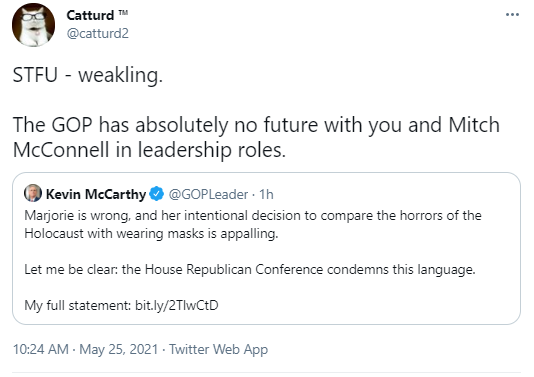Click Kevin McCarthy's small avatar
Viewport: 534px width, 377px height.
(x=33, y=193)
